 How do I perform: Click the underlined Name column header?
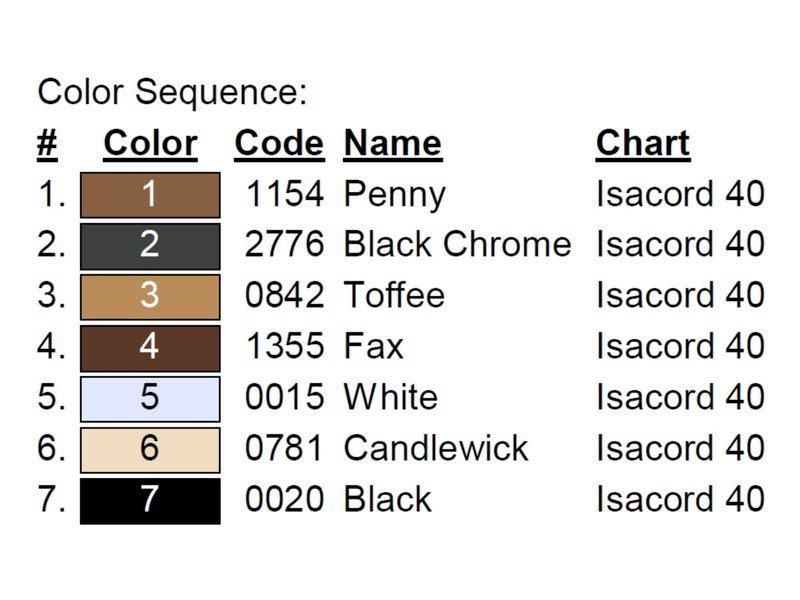click(393, 144)
